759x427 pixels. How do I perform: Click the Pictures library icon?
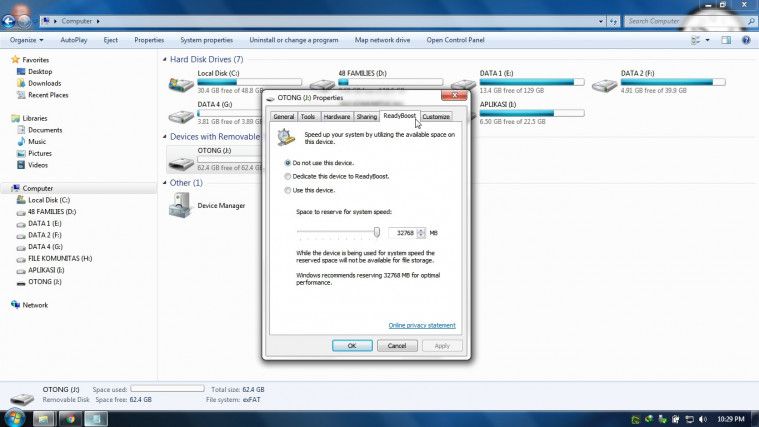point(21,153)
